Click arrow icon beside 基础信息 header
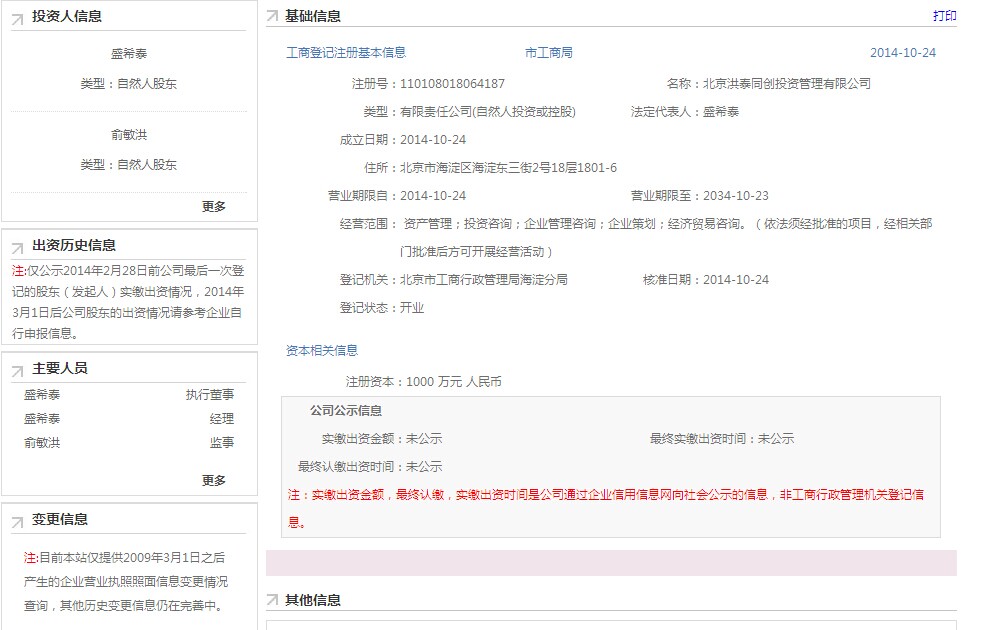The width and height of the screenshot is (1004, 630). coord(272,18)
